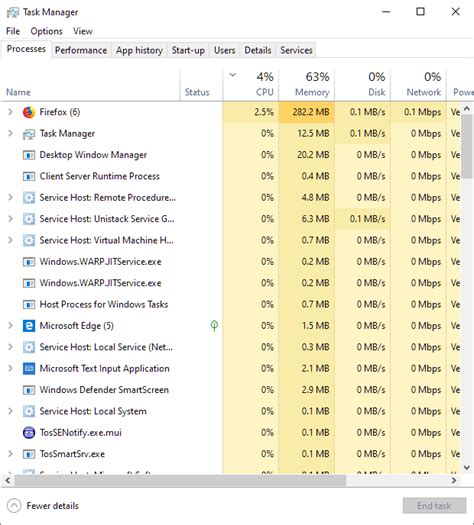Switch to the App history tab

click(x=139, y=51)
